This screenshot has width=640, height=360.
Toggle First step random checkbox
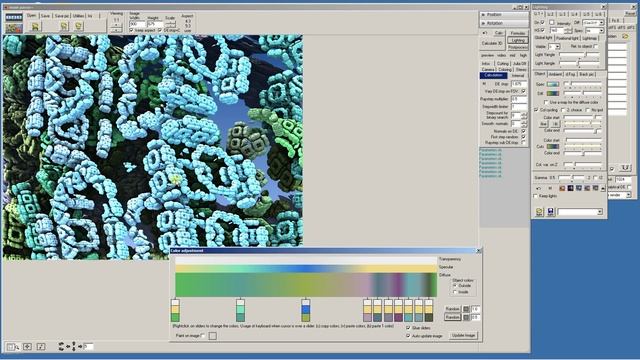(x=524, y=137)
